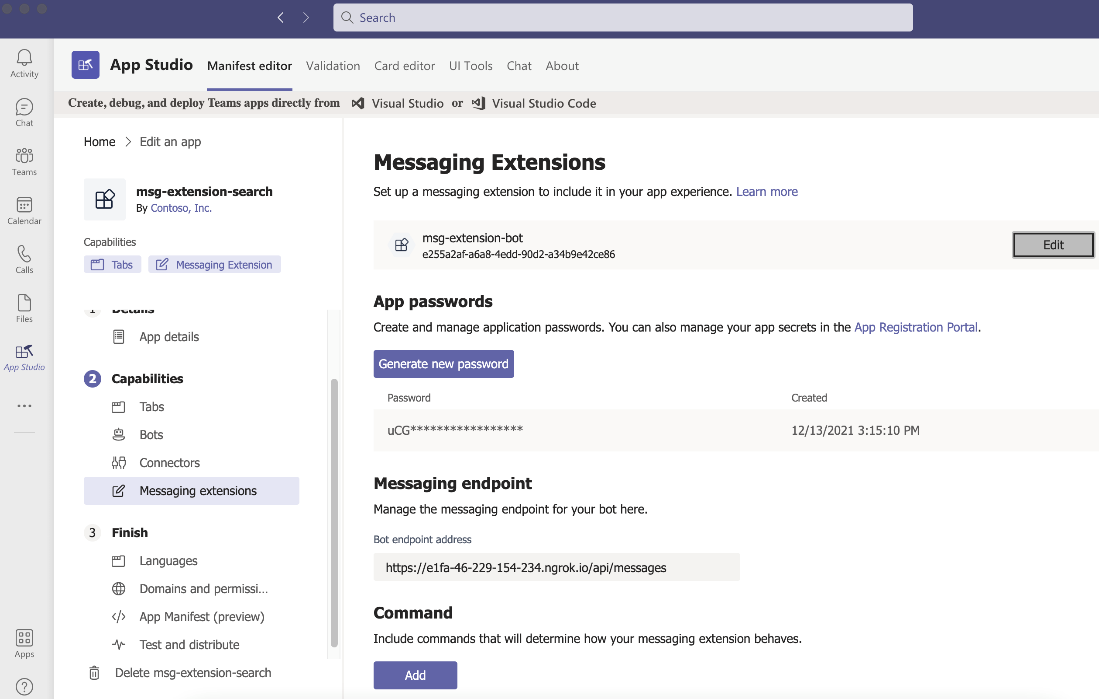This screenshot has width=1099, height=699.
Task: Click the Edit an app breadcrumb
Action: coord(170,142)
